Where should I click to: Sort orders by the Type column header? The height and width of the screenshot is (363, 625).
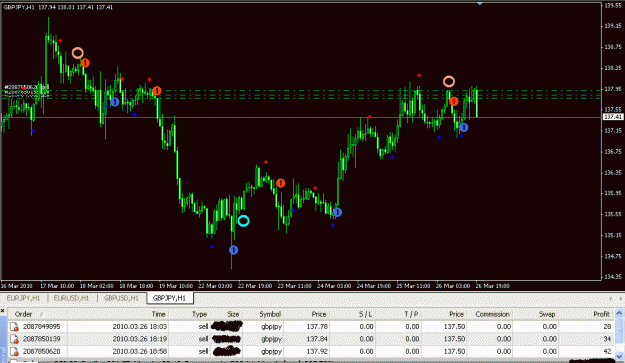click(x=199, y=314)
